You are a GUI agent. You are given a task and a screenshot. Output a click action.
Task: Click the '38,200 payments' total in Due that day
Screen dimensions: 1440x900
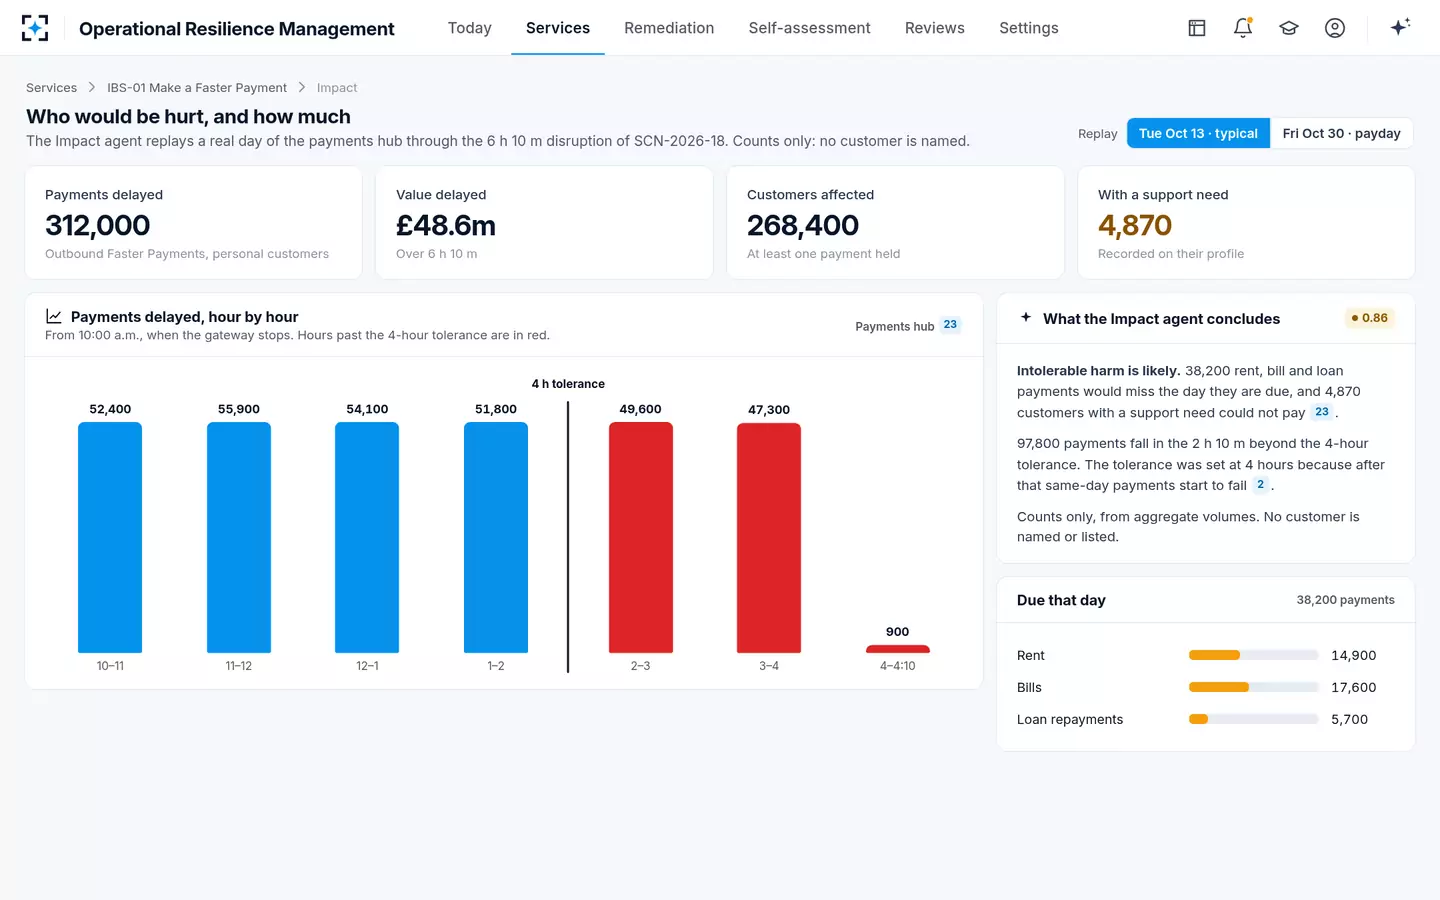coord(1346,600)
